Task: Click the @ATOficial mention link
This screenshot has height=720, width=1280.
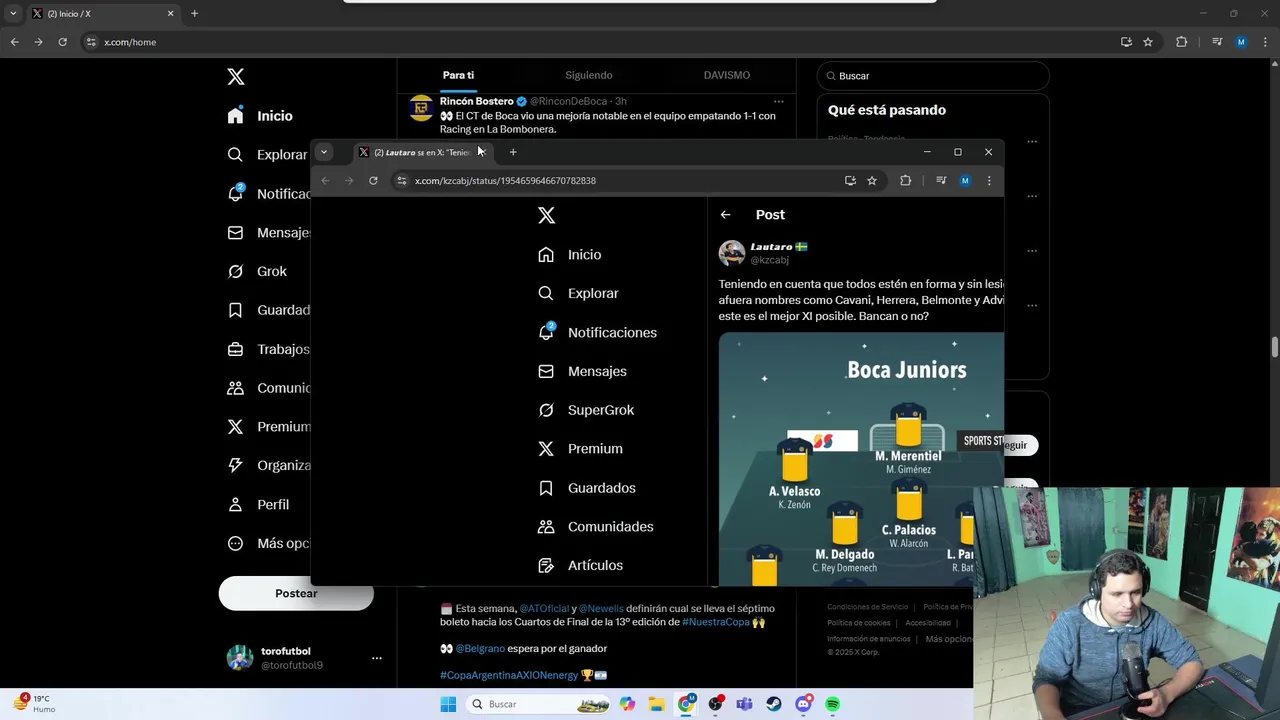Action: [x=544, y=608]
